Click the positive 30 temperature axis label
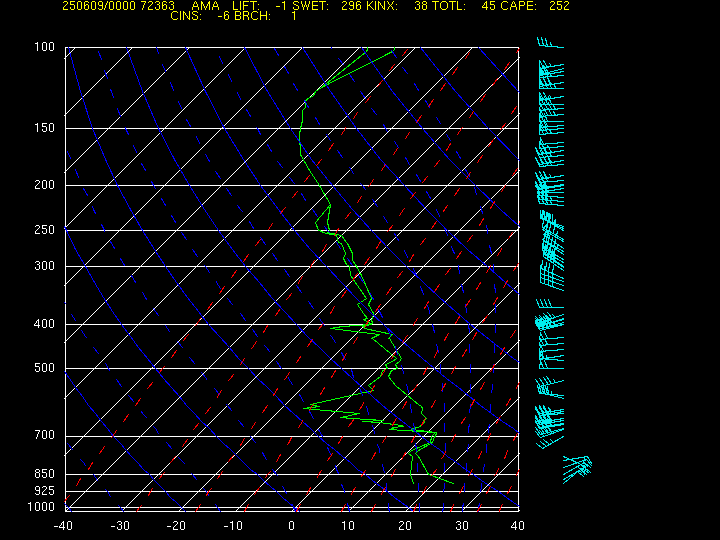 (x=461, y=526)
